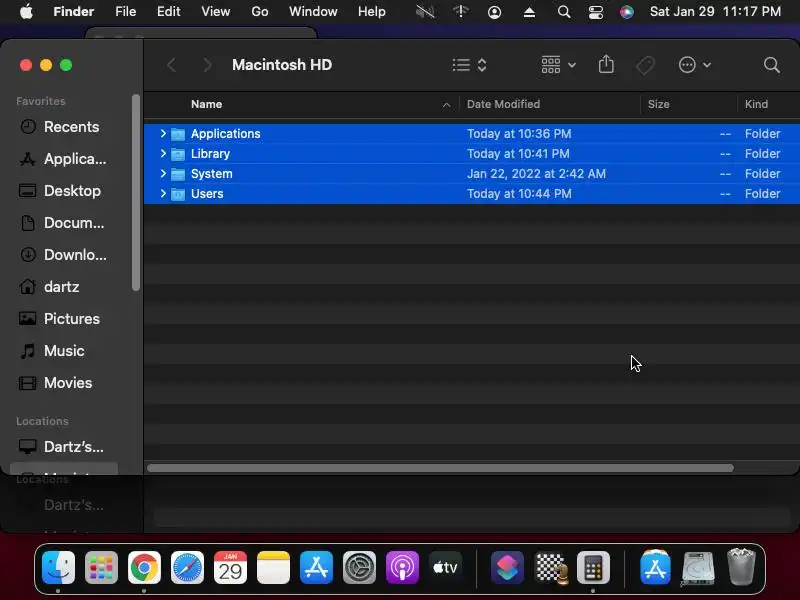Expand the Applications folder disclosure arrow
The width and height of the screenshot is (800, 600).
coord(163,133)
